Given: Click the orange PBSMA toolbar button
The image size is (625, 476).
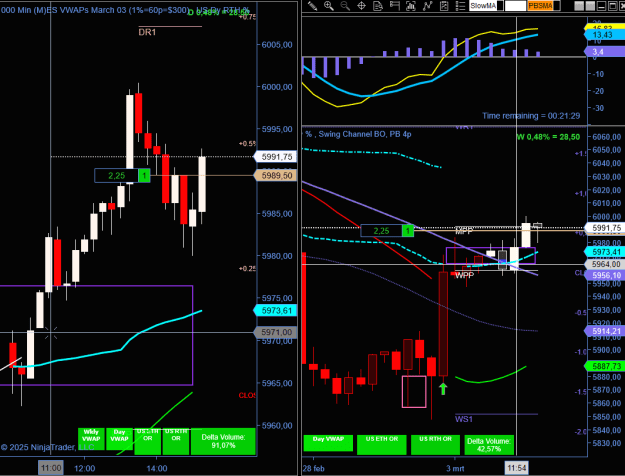Looking at the screenshot, I should pyautogui.click(x=540, y=6).
